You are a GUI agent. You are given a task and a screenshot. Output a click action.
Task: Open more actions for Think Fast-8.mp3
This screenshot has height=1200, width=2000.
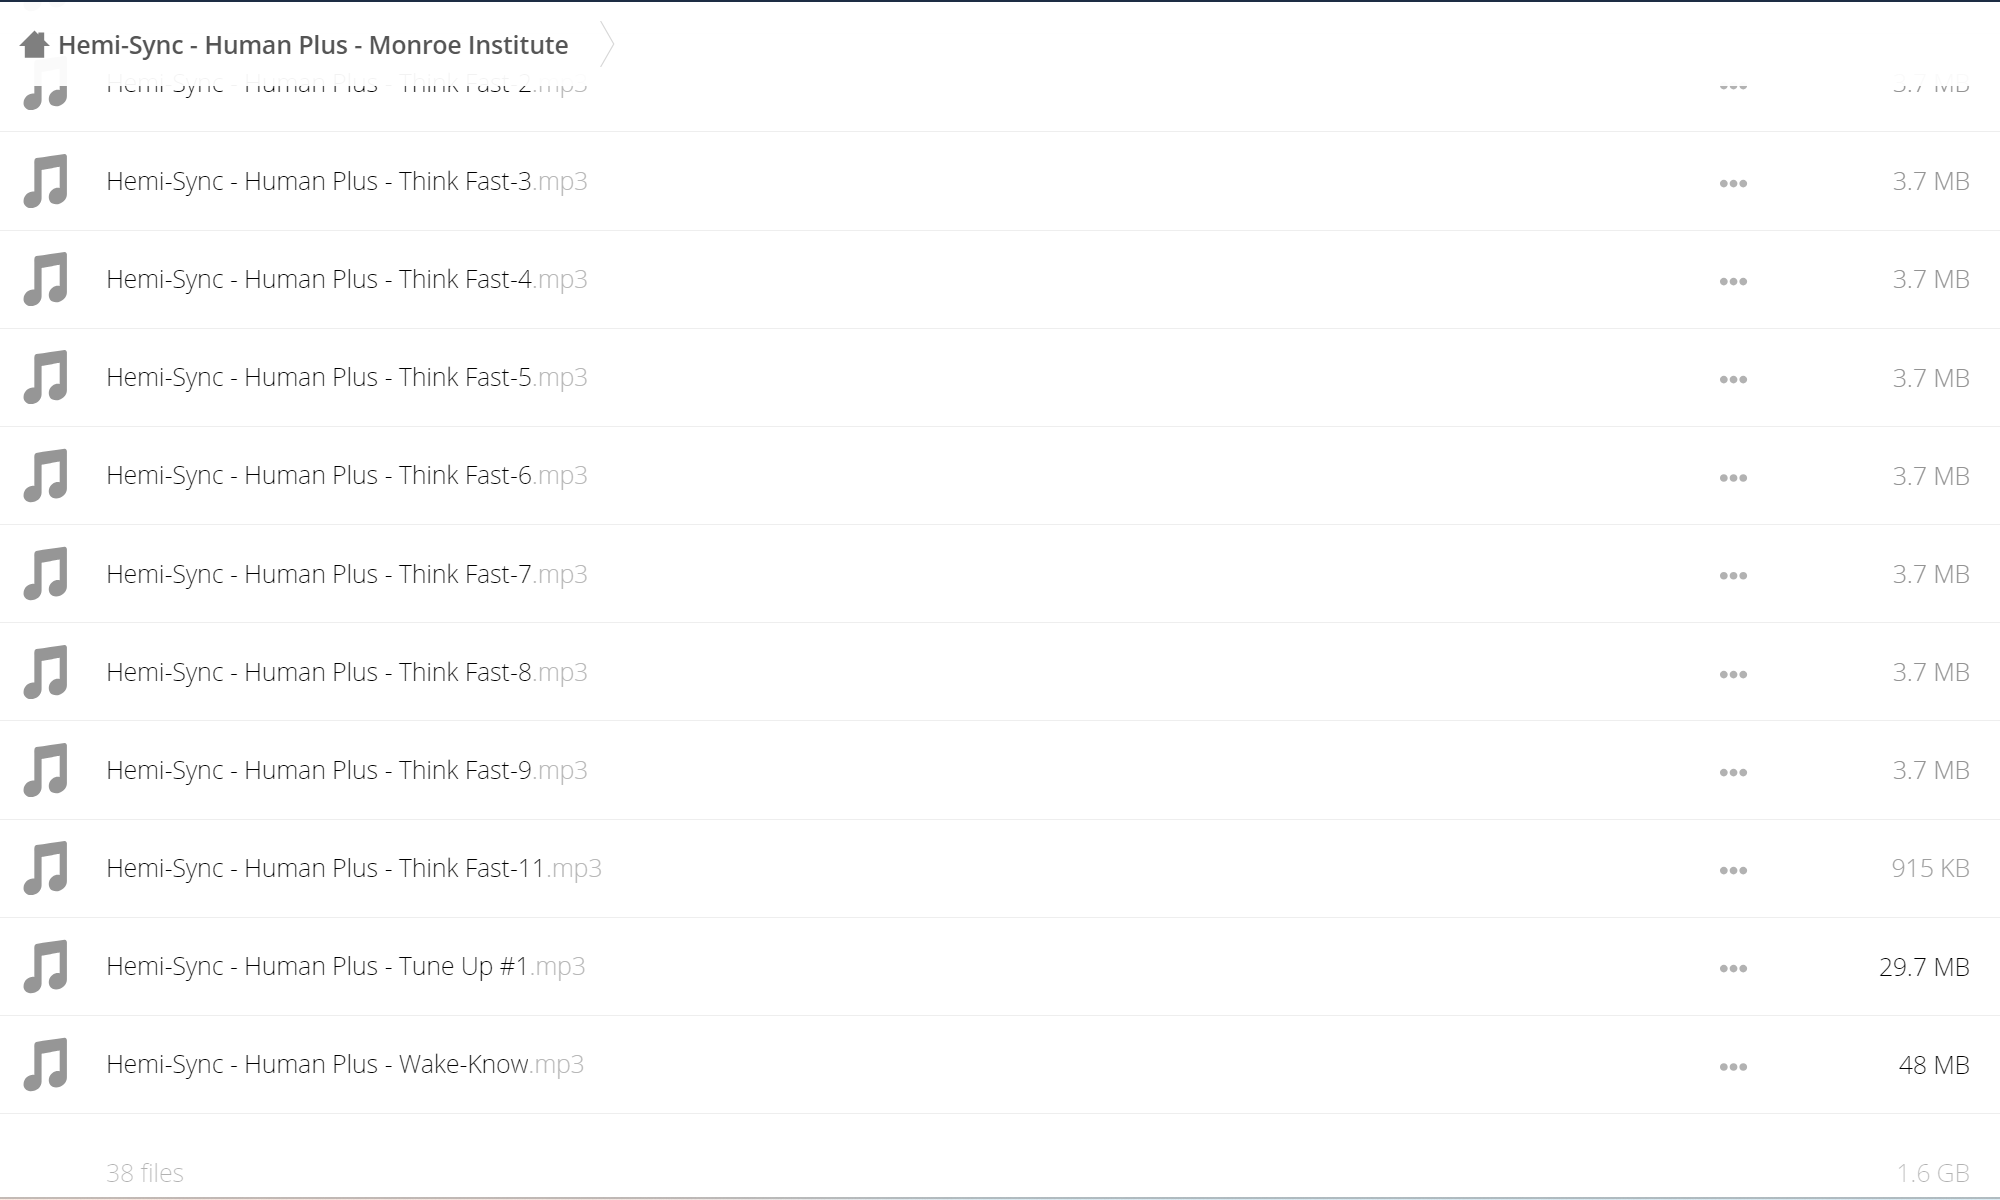coord(1733,674)
